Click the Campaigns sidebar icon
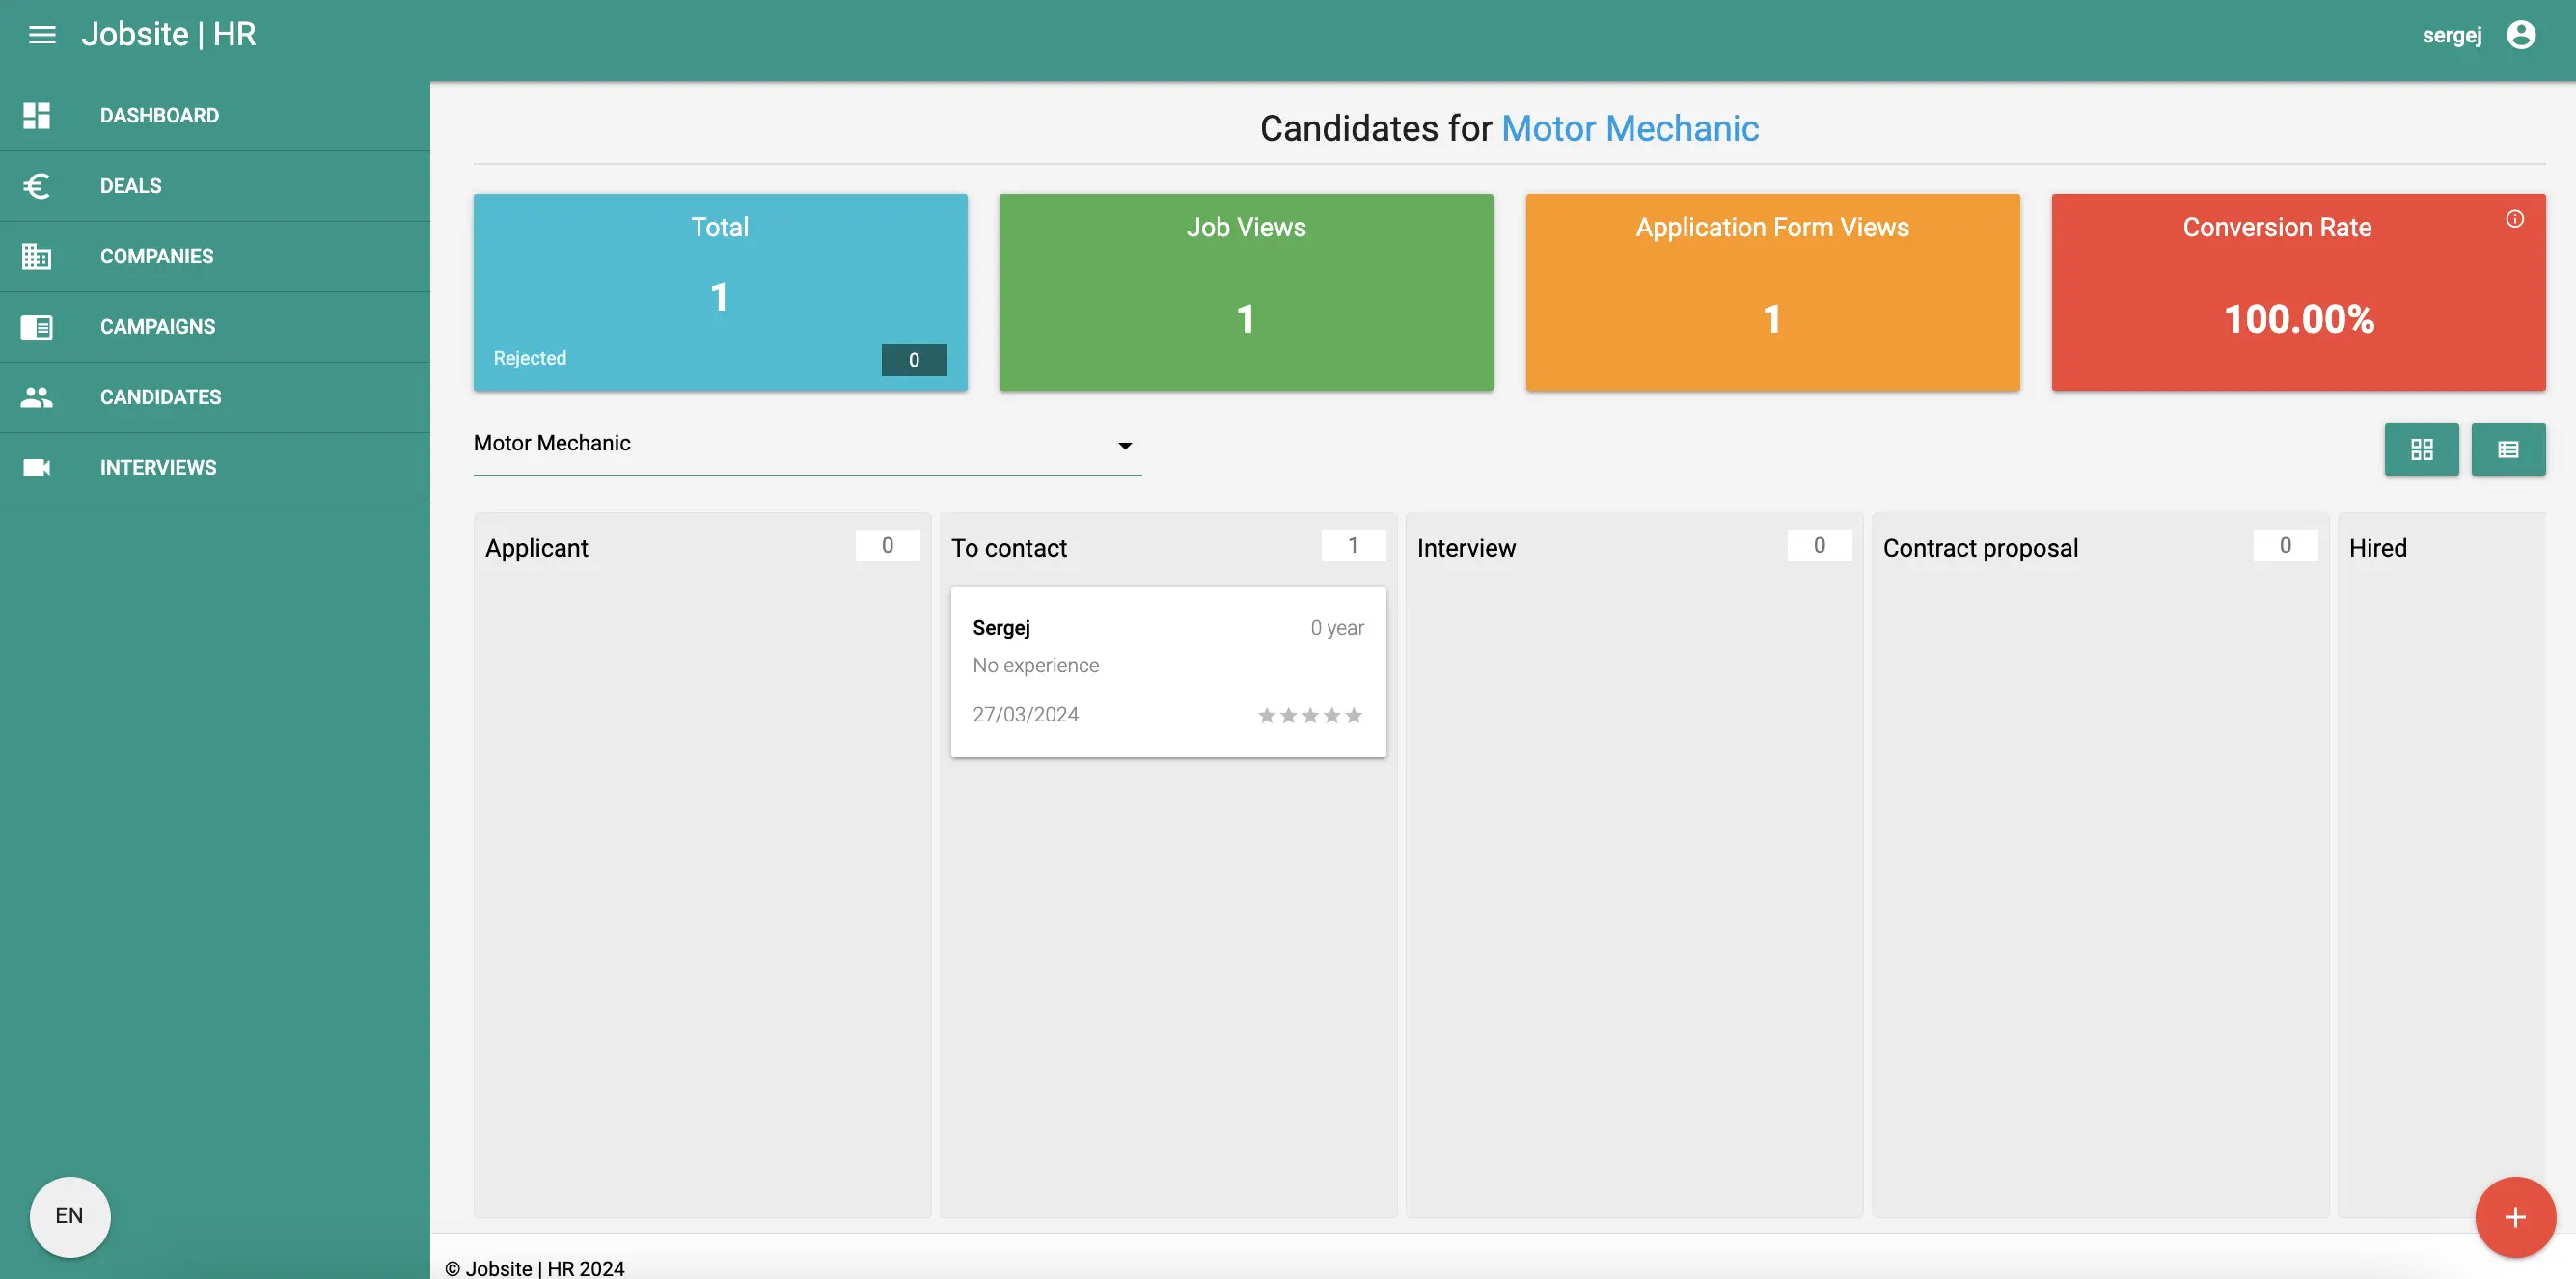Viewport: 2576px width, 1279px height. [37, 327]
